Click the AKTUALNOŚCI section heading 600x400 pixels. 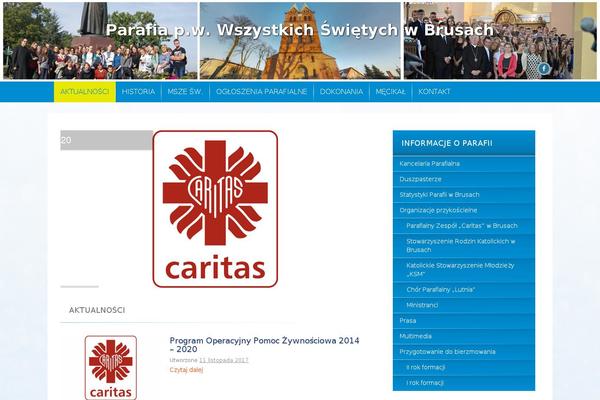(97, 310)
